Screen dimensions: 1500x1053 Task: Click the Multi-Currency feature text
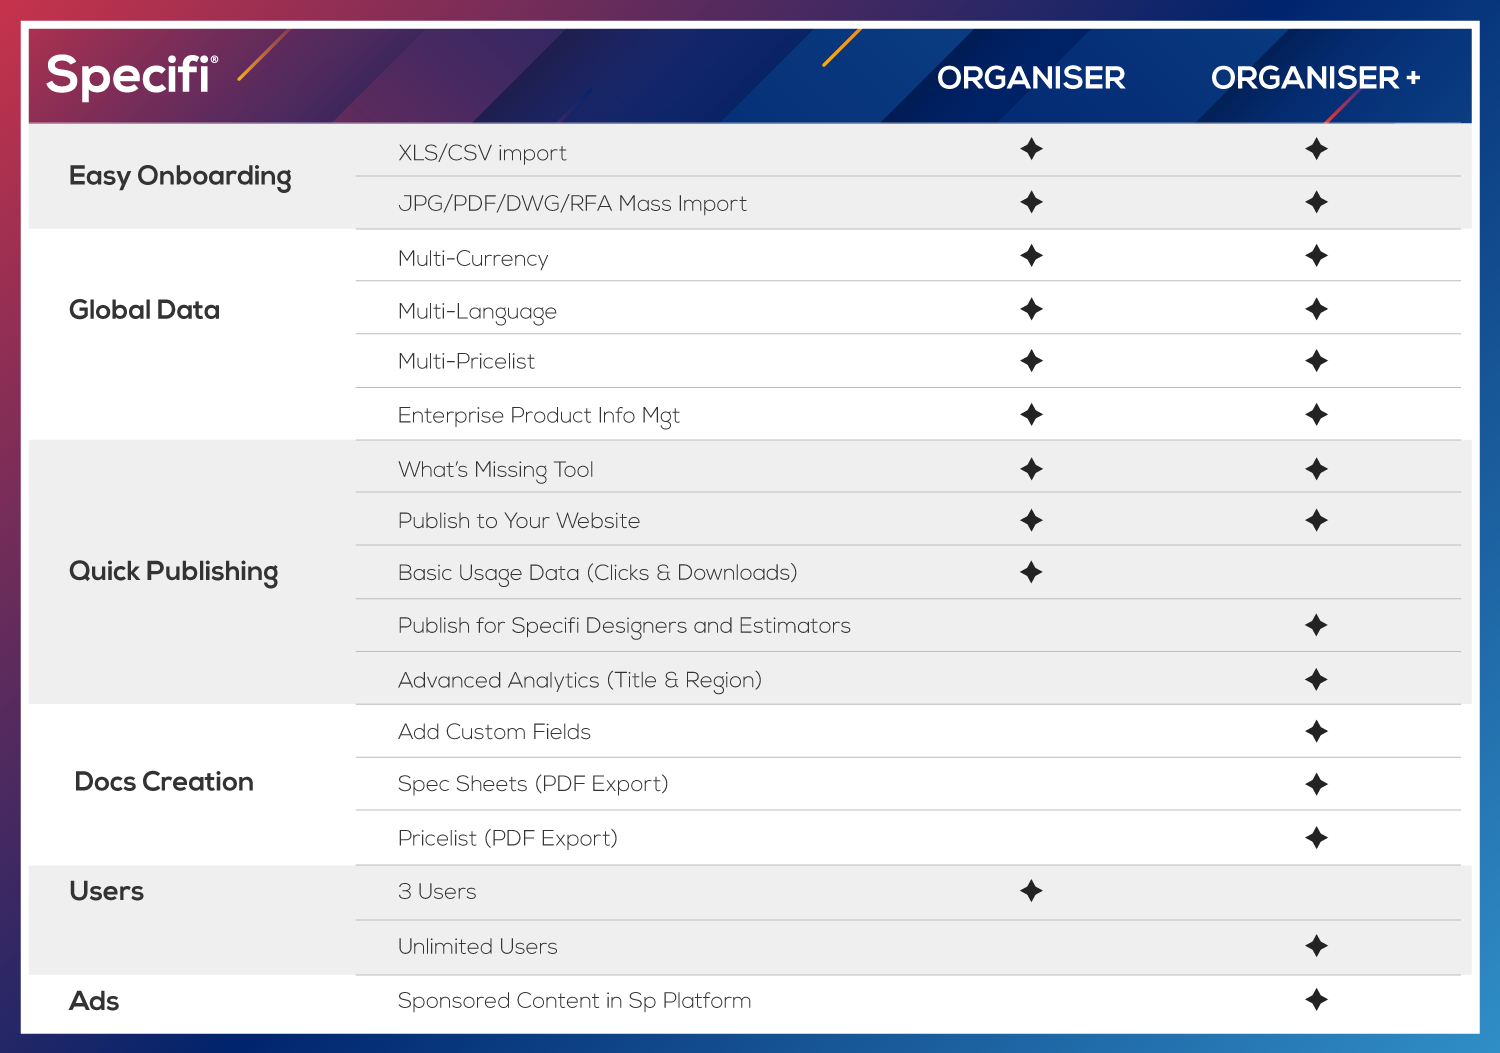(x=473, y=258)
